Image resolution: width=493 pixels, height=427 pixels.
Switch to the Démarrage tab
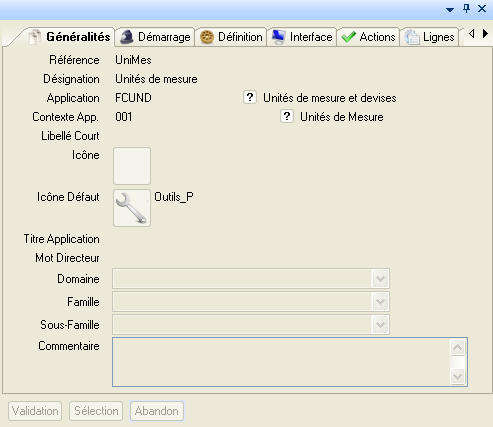(x=155, y=37)
